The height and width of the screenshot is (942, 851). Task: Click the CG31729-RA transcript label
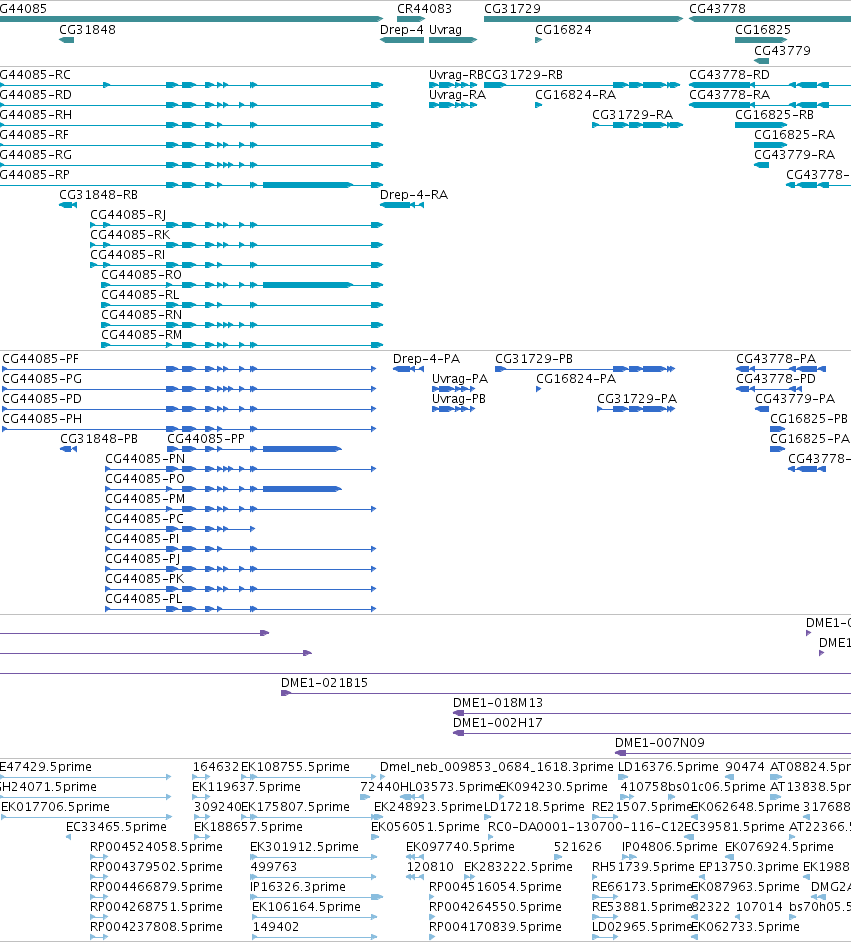coord(632,114)
